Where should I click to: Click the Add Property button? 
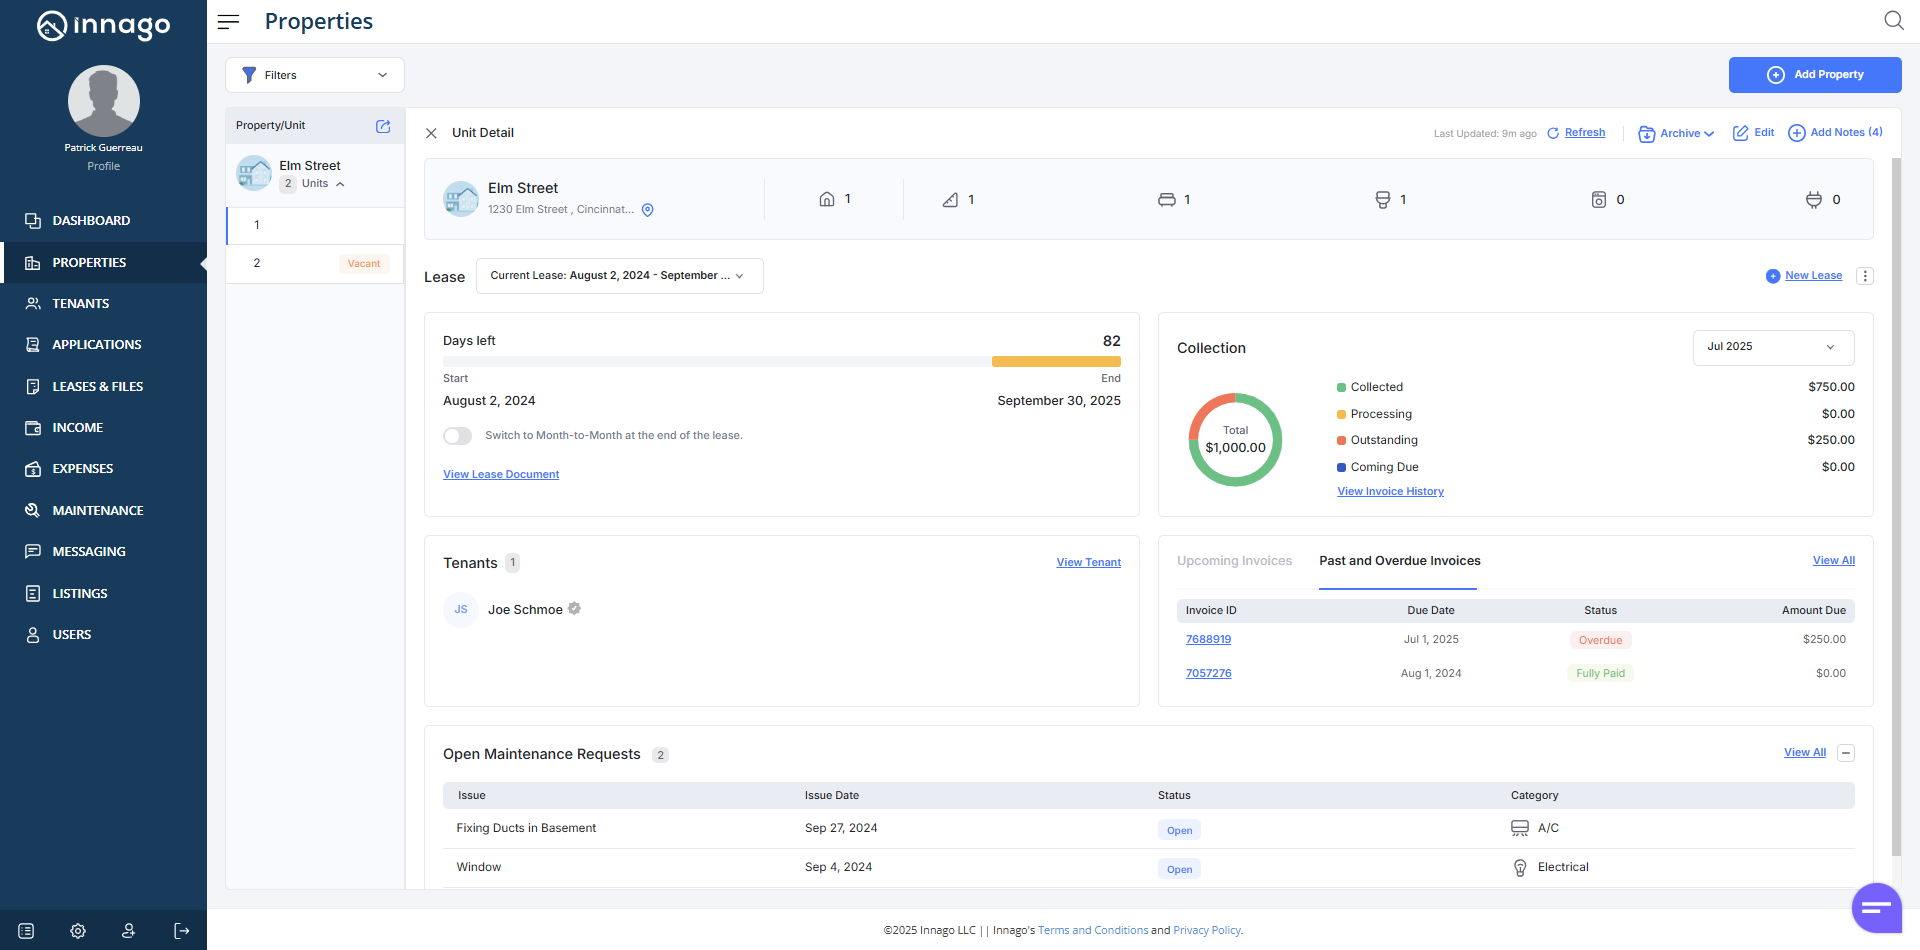click(x=1814, y=75)
